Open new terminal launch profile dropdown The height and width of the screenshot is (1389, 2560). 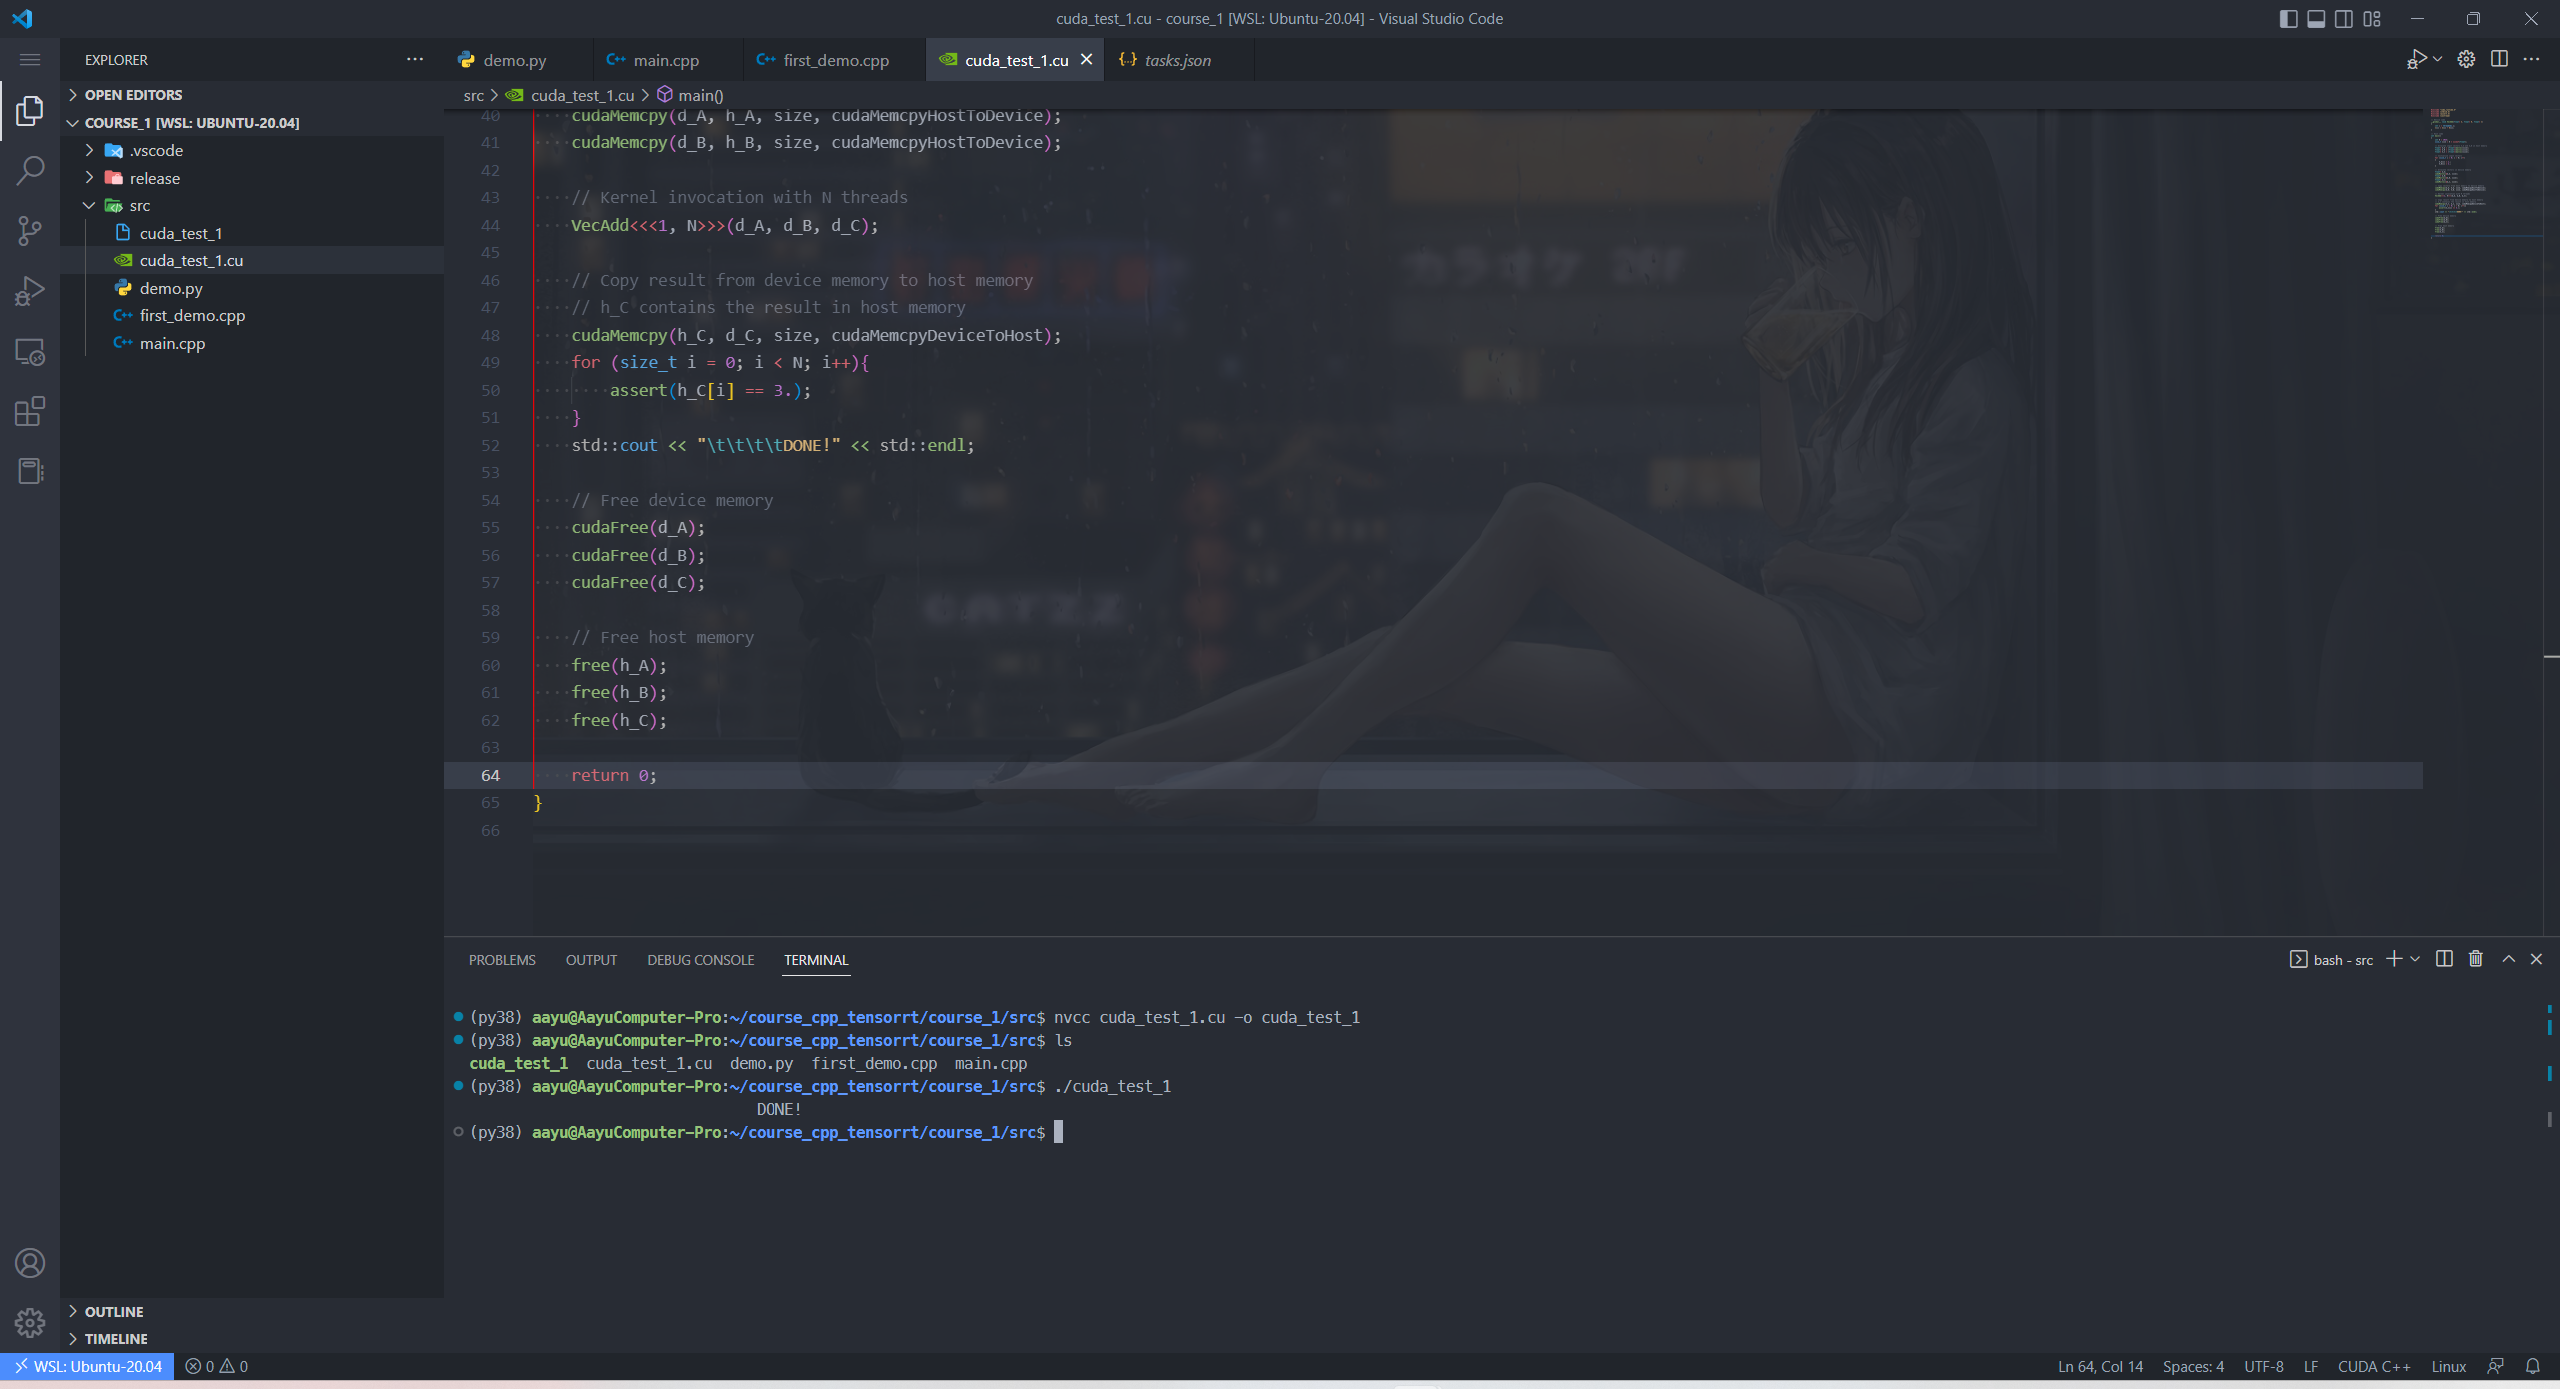pyautogui.click(x=2415, y=959)
